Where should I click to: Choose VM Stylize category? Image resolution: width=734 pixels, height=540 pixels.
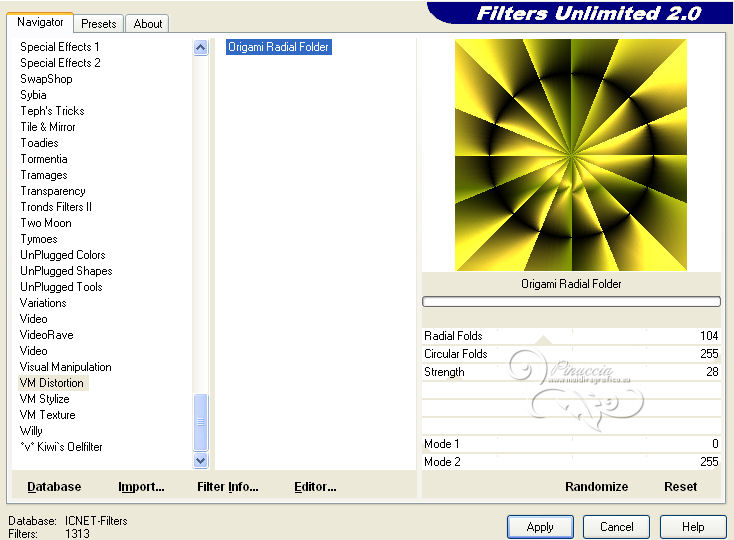44,399
